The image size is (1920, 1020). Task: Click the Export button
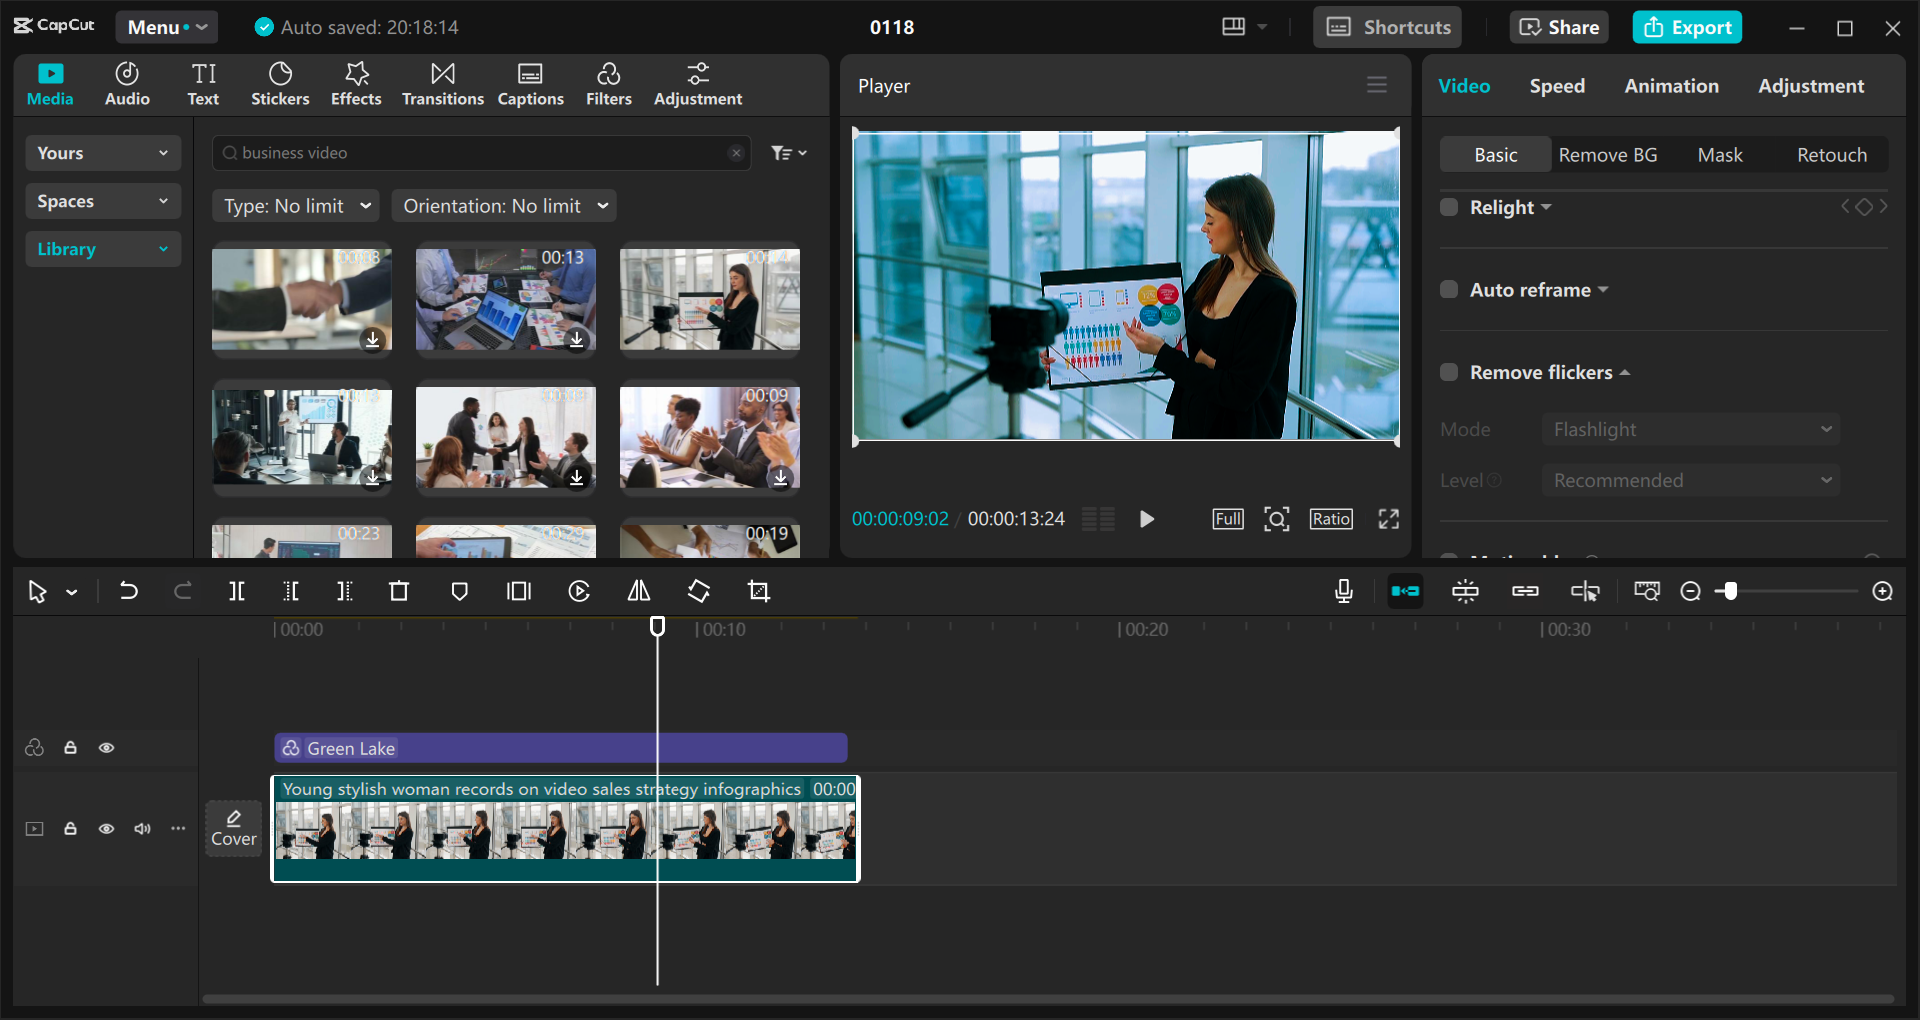click(1687, 27)
